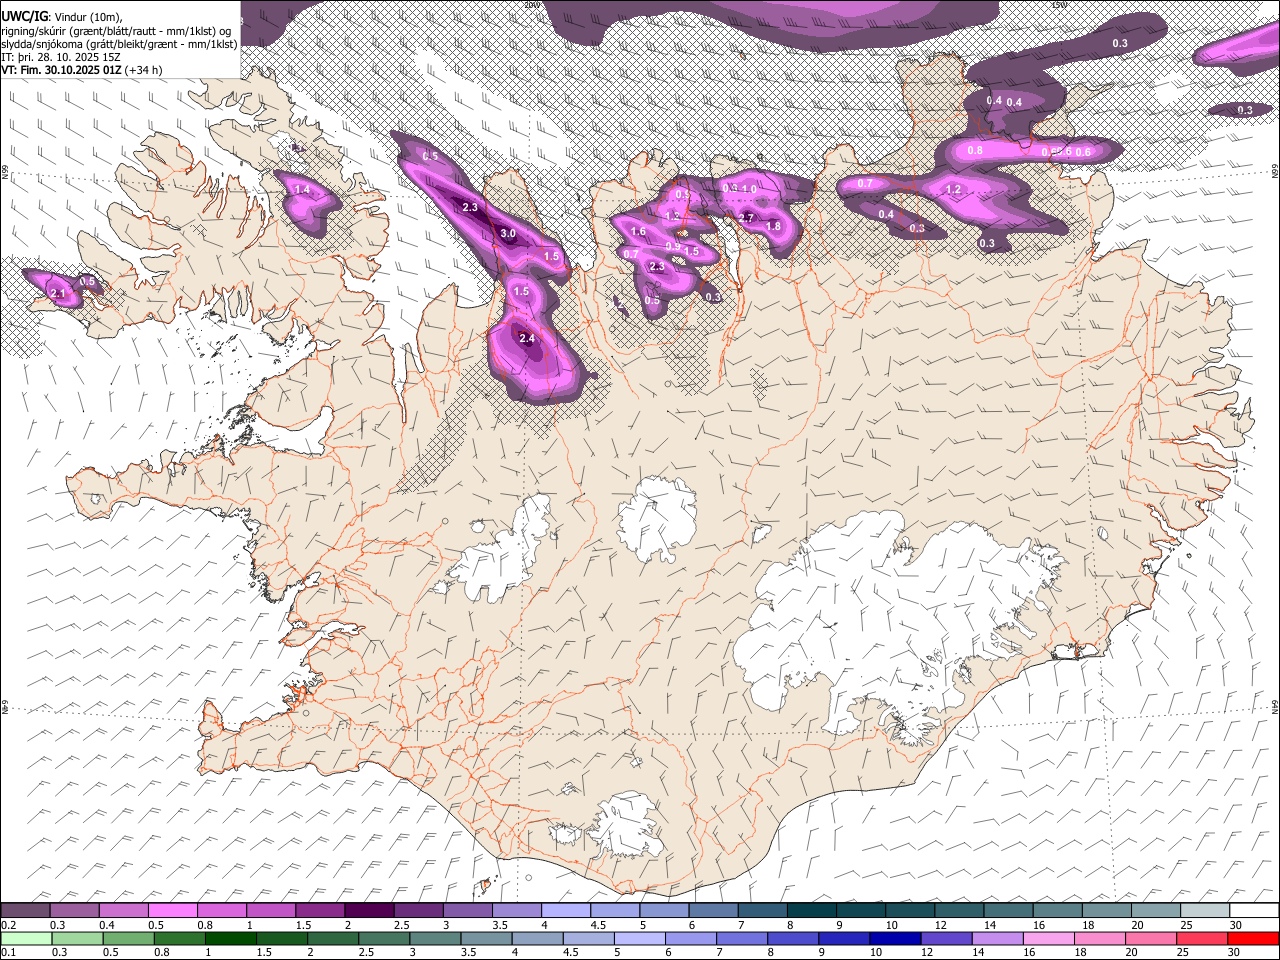1280x960 pixels.
Task: Click the 1.8 precipitation value label
Action: pos(773,226)
